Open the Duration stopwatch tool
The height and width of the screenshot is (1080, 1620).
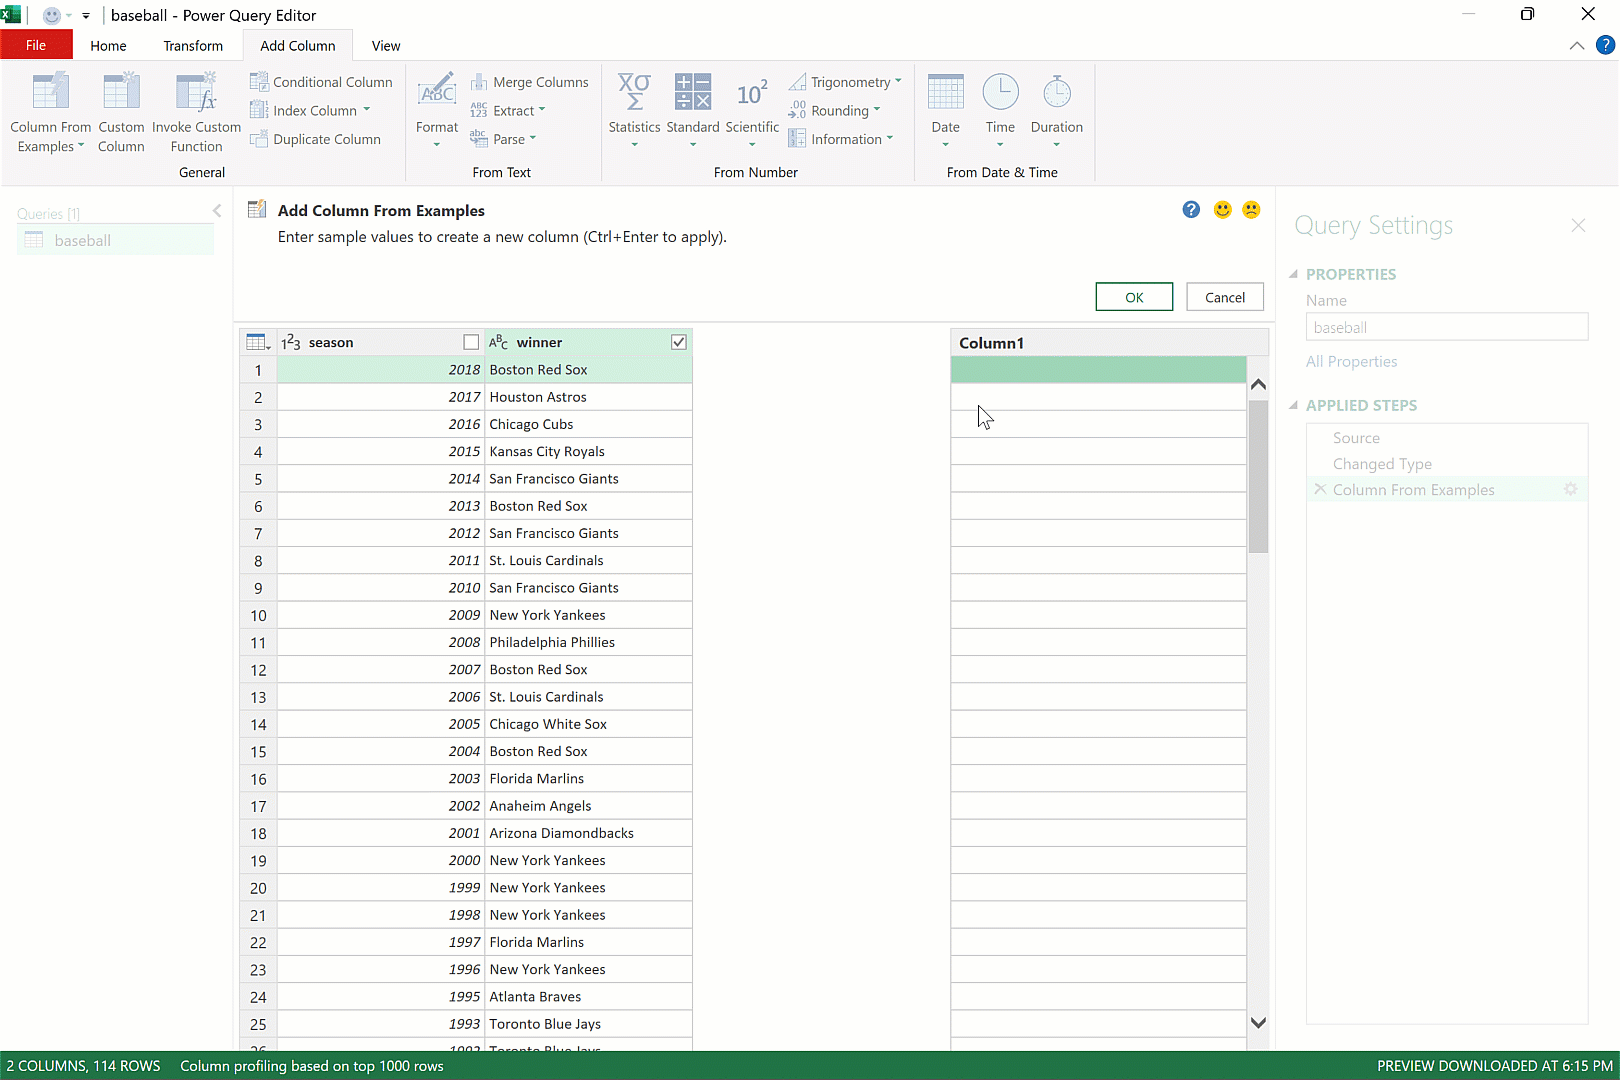point(1056,95)
